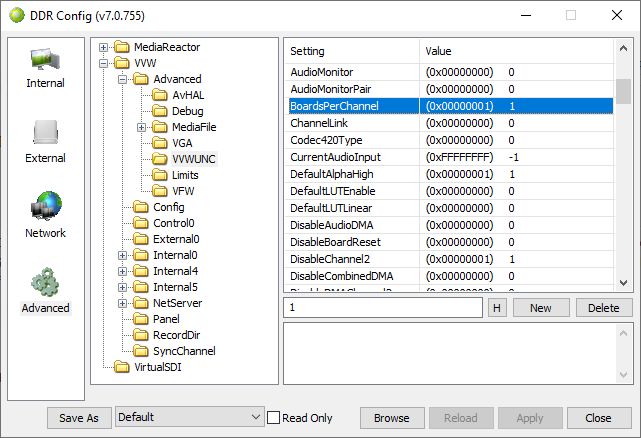Click the Config folder icon
Image resolution: width=641 pixels, height=438 pixels.
141,207
